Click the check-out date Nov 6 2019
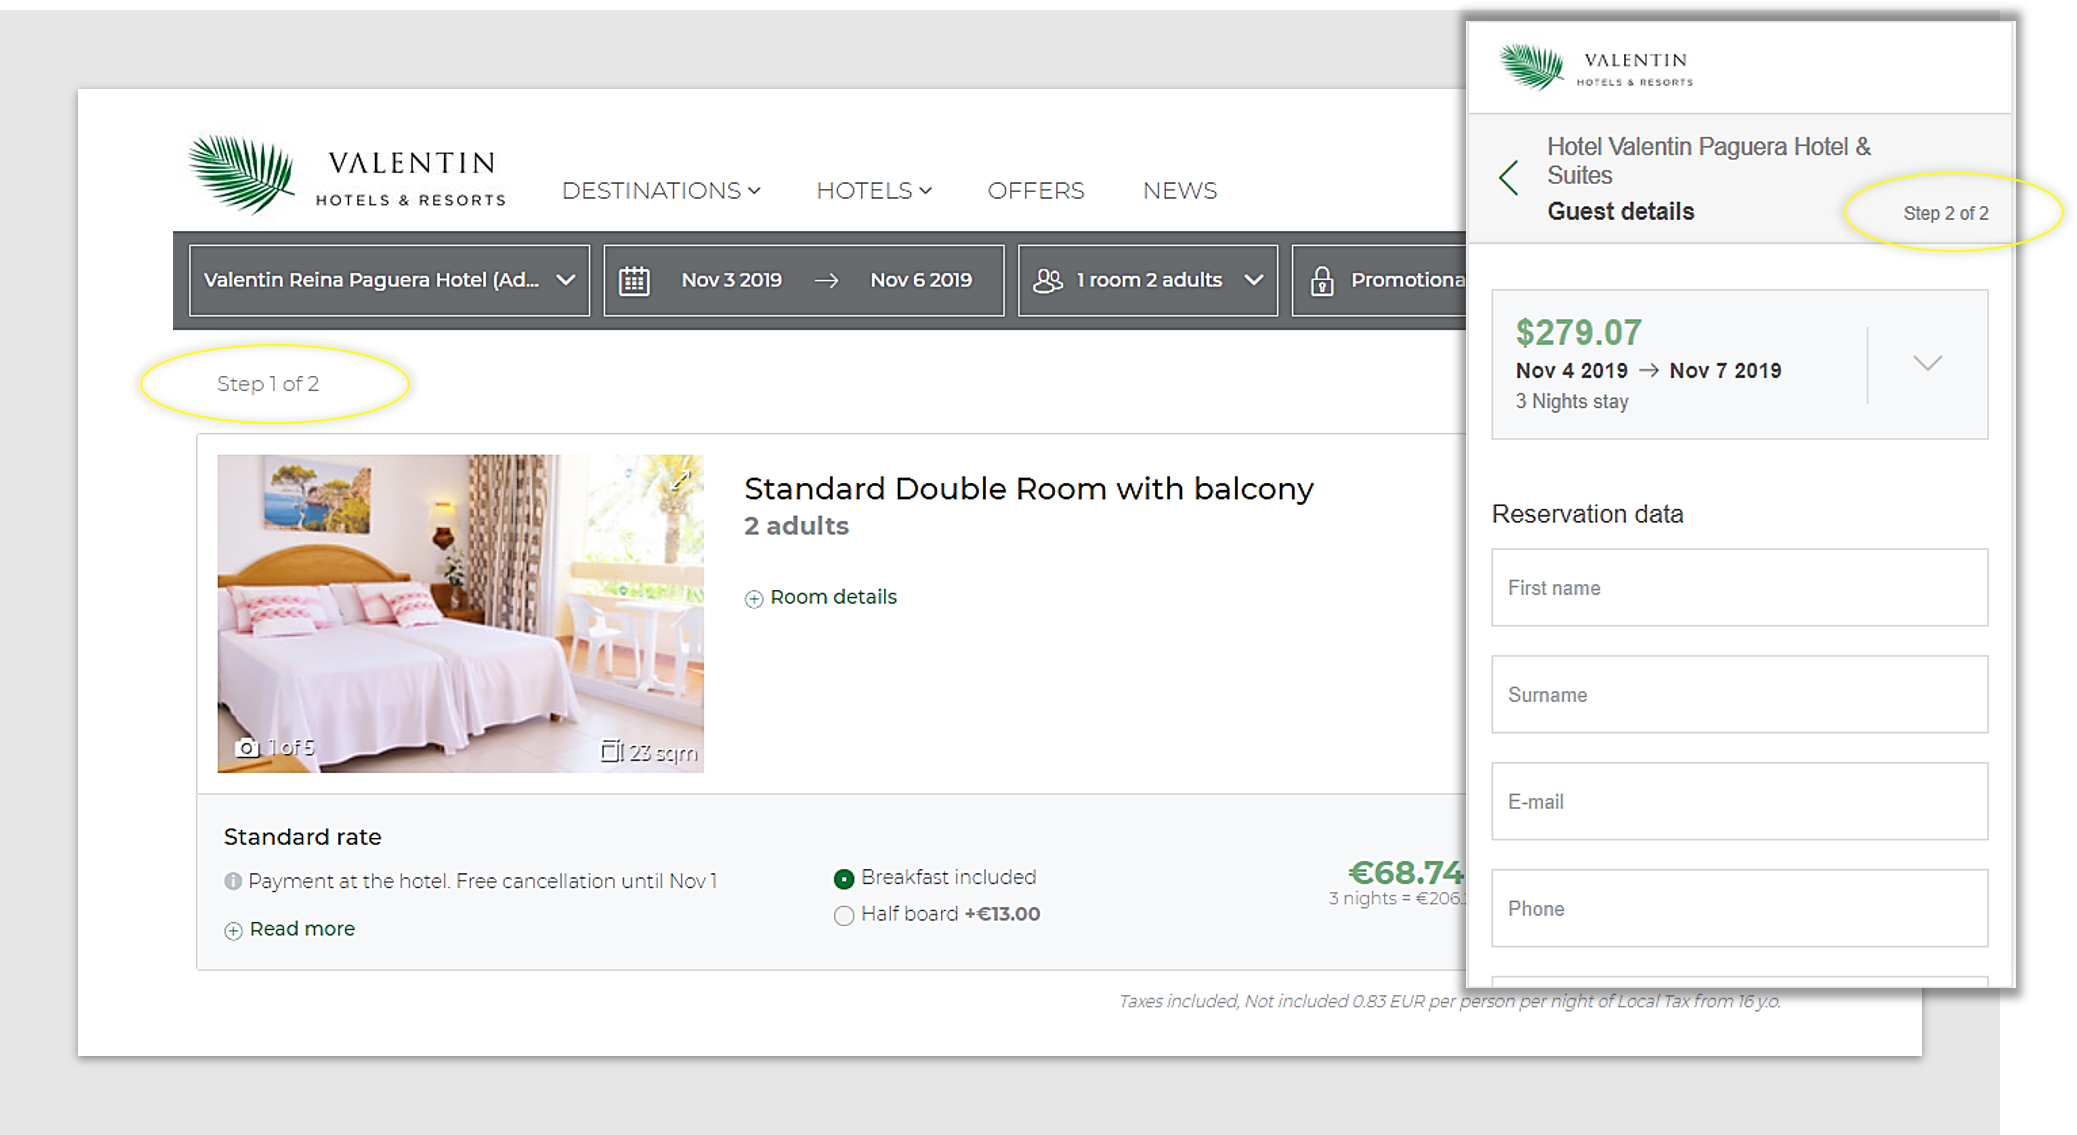The image size is (2077, 1135). pyautogui.click(x=921, y=280)
